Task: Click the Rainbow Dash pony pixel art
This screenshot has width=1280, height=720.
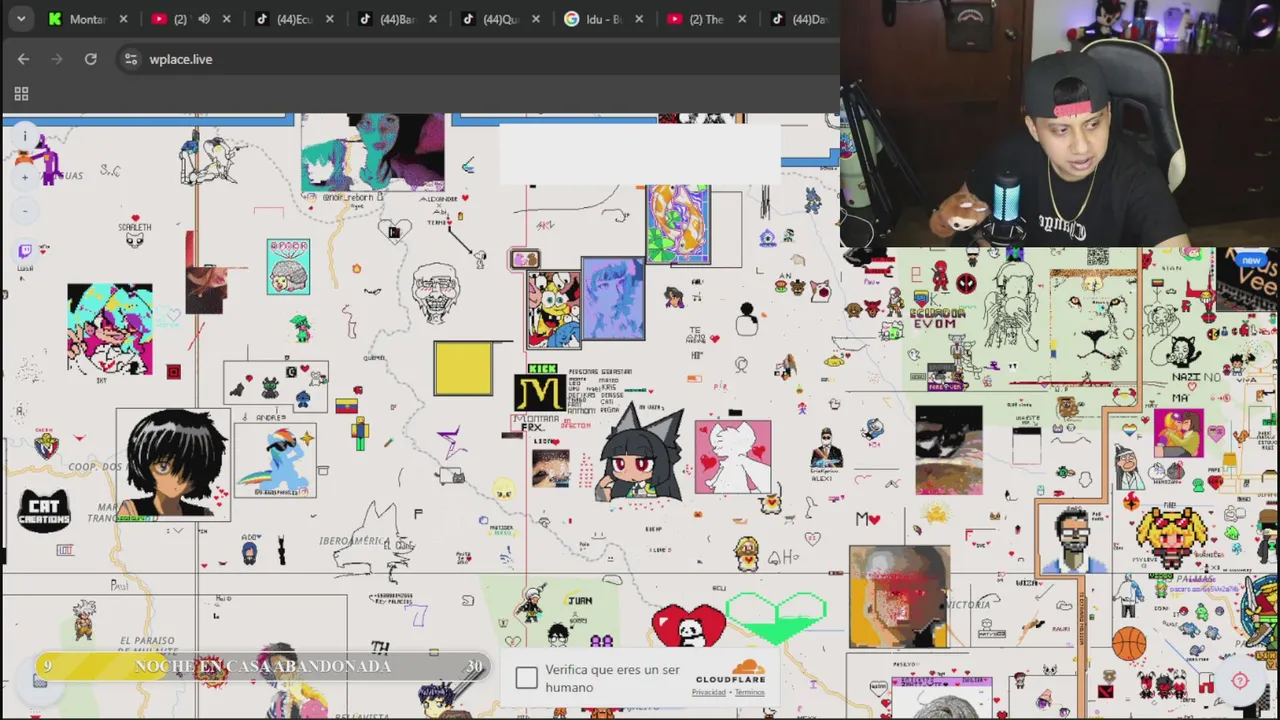Action: coord(275,460)
